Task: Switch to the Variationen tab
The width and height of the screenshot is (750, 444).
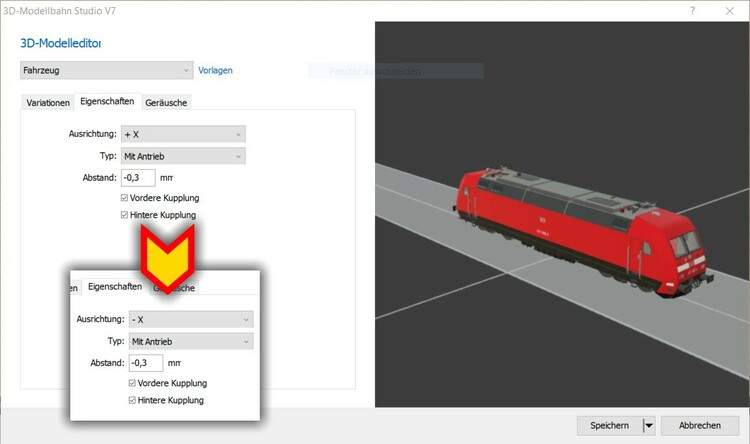Action: [x=48, y=103]
